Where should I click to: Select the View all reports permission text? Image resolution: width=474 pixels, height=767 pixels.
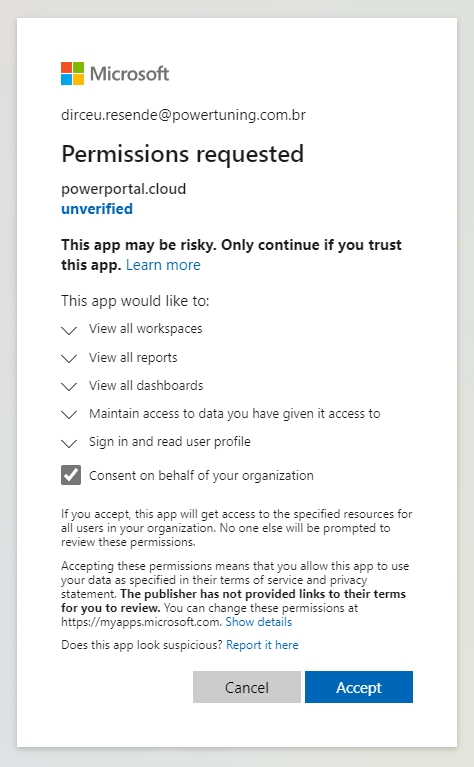(x=133, y=358)
